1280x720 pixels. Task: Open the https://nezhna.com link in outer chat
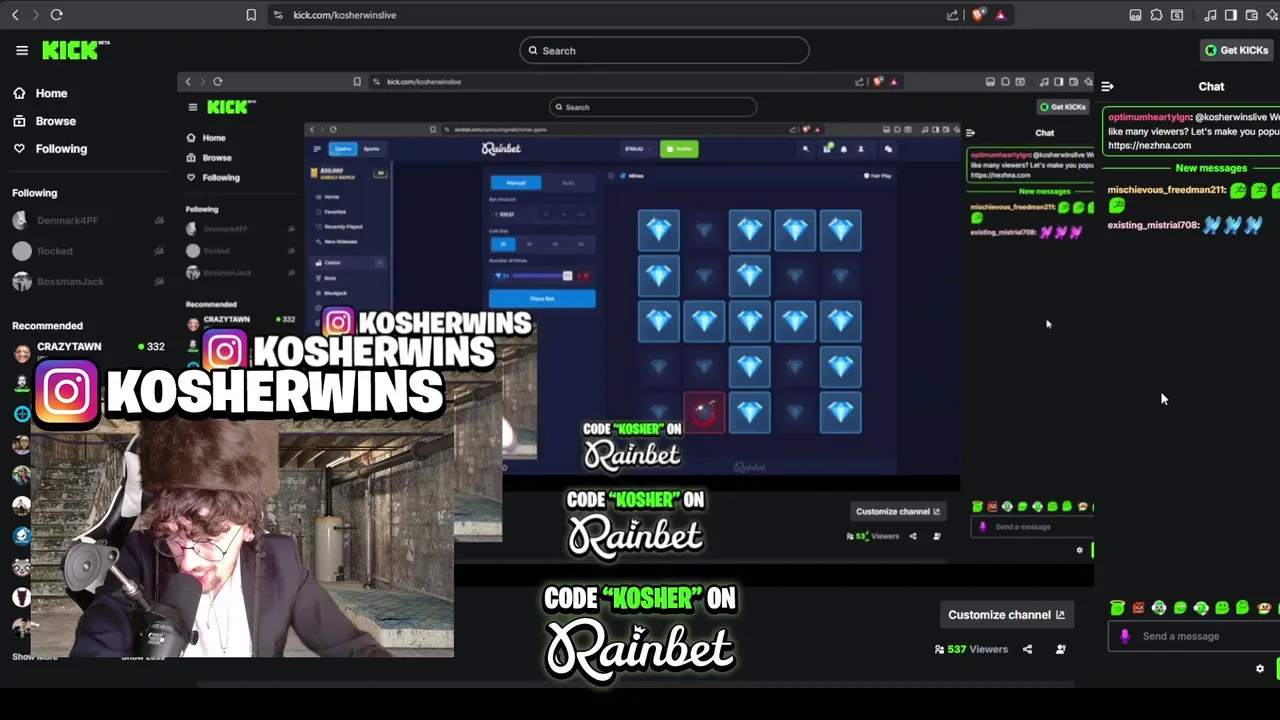tap(1149, 145)
